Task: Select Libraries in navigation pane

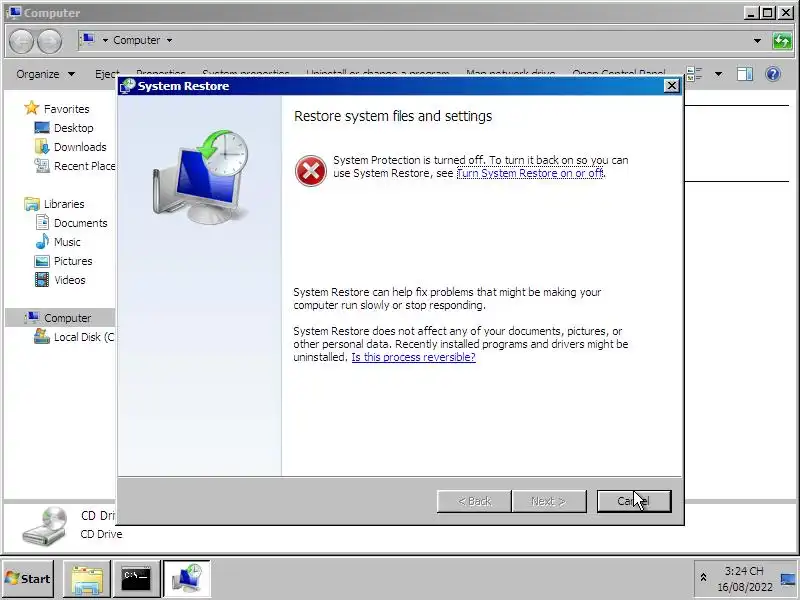Action: 64,204
